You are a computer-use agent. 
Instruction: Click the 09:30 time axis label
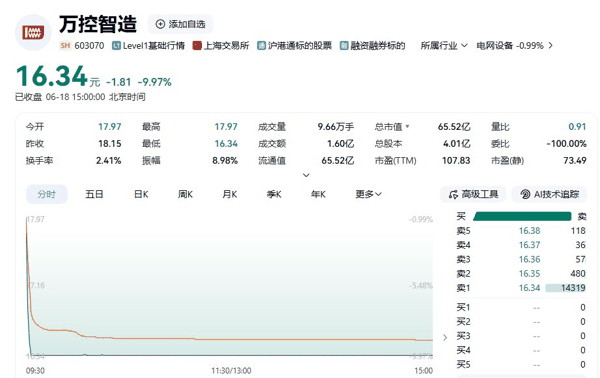(35, 370)
